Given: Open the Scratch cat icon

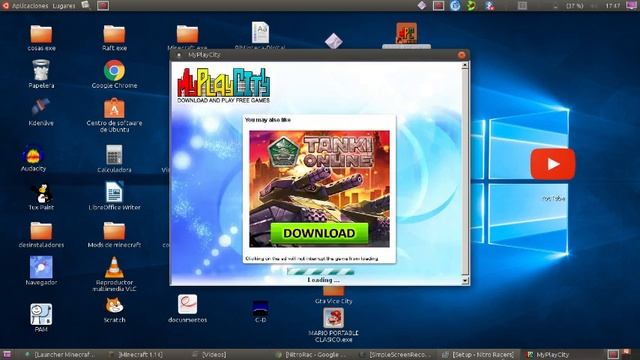Looking at the screenshot, I should click(114, 306).
